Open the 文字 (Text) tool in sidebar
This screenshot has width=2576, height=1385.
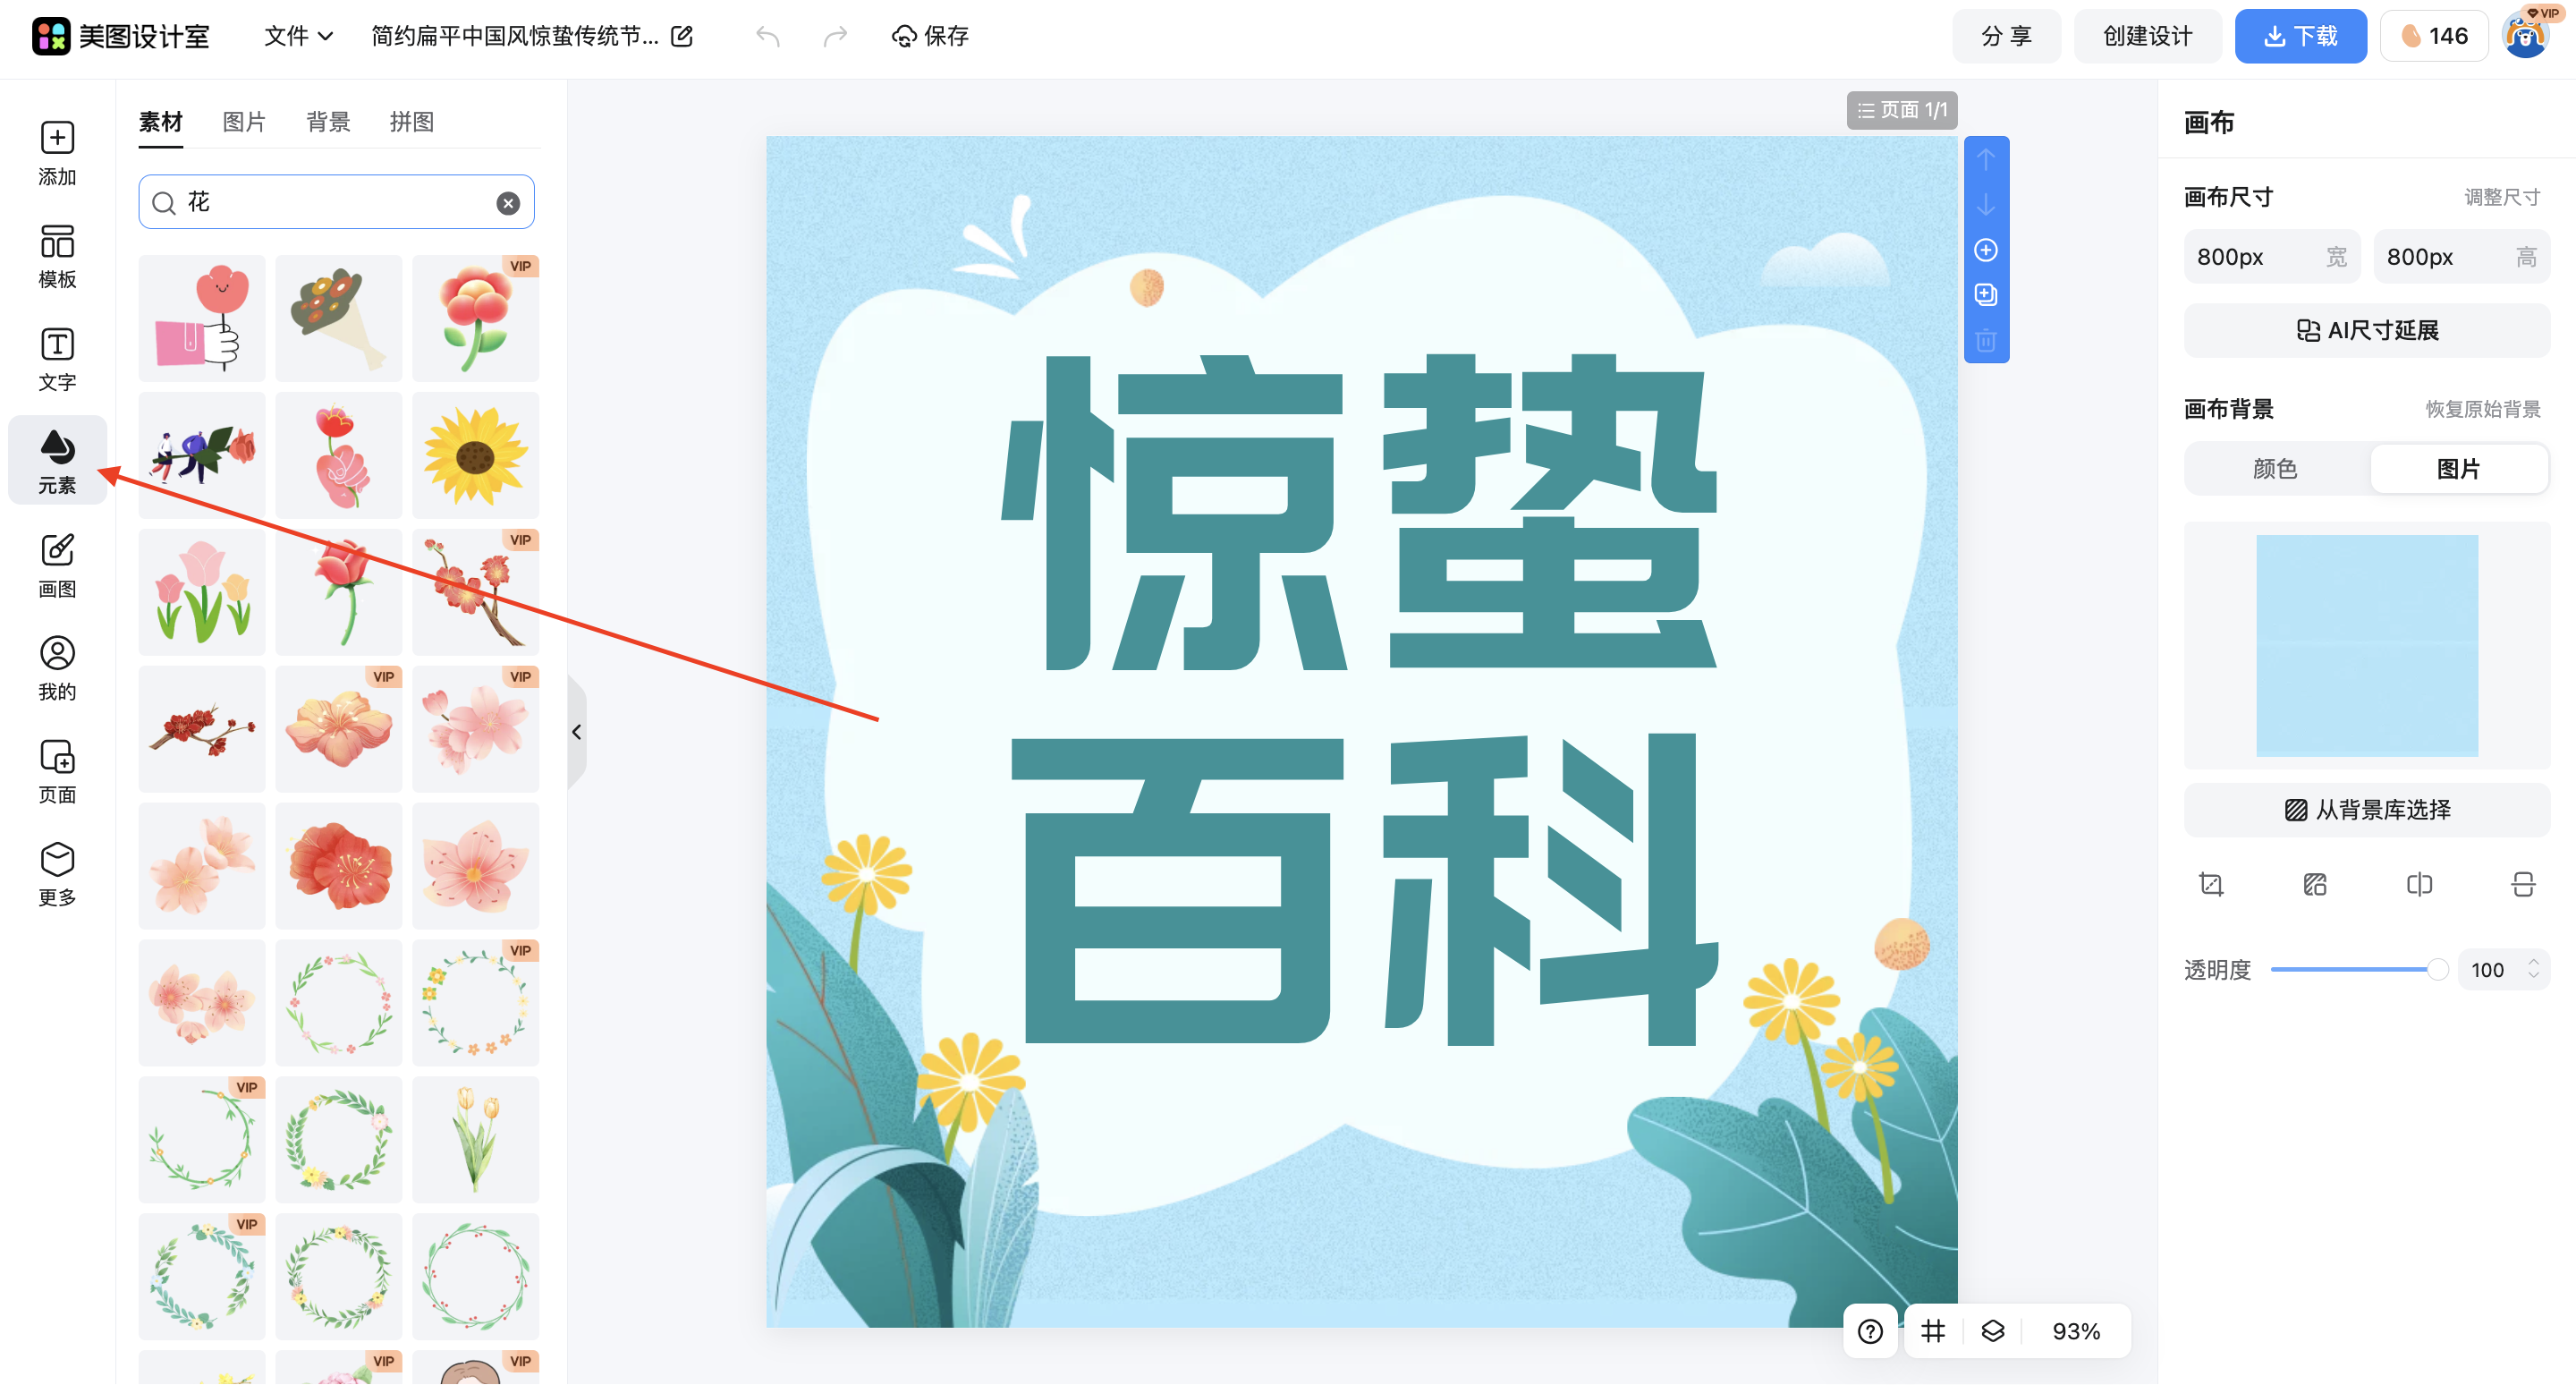pos(57,358)
